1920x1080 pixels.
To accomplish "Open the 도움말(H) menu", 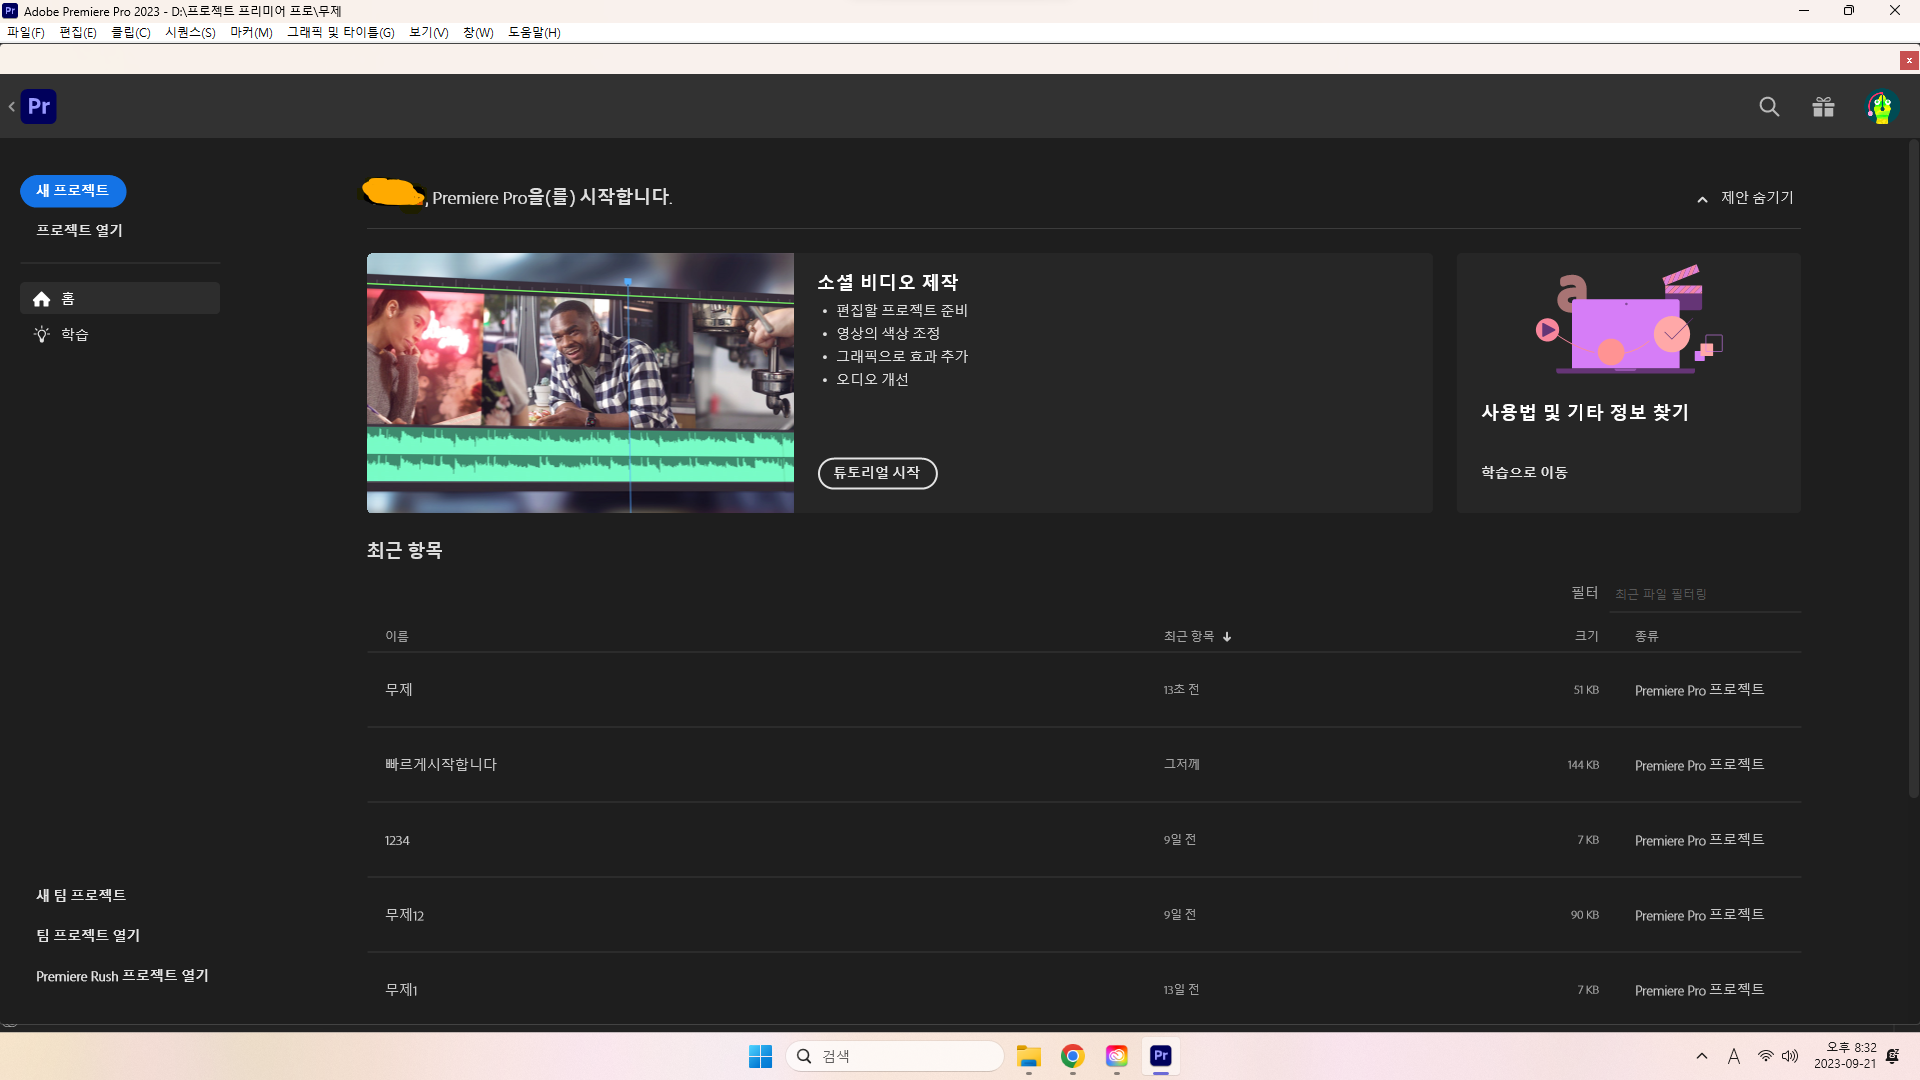I will (534, 33).
